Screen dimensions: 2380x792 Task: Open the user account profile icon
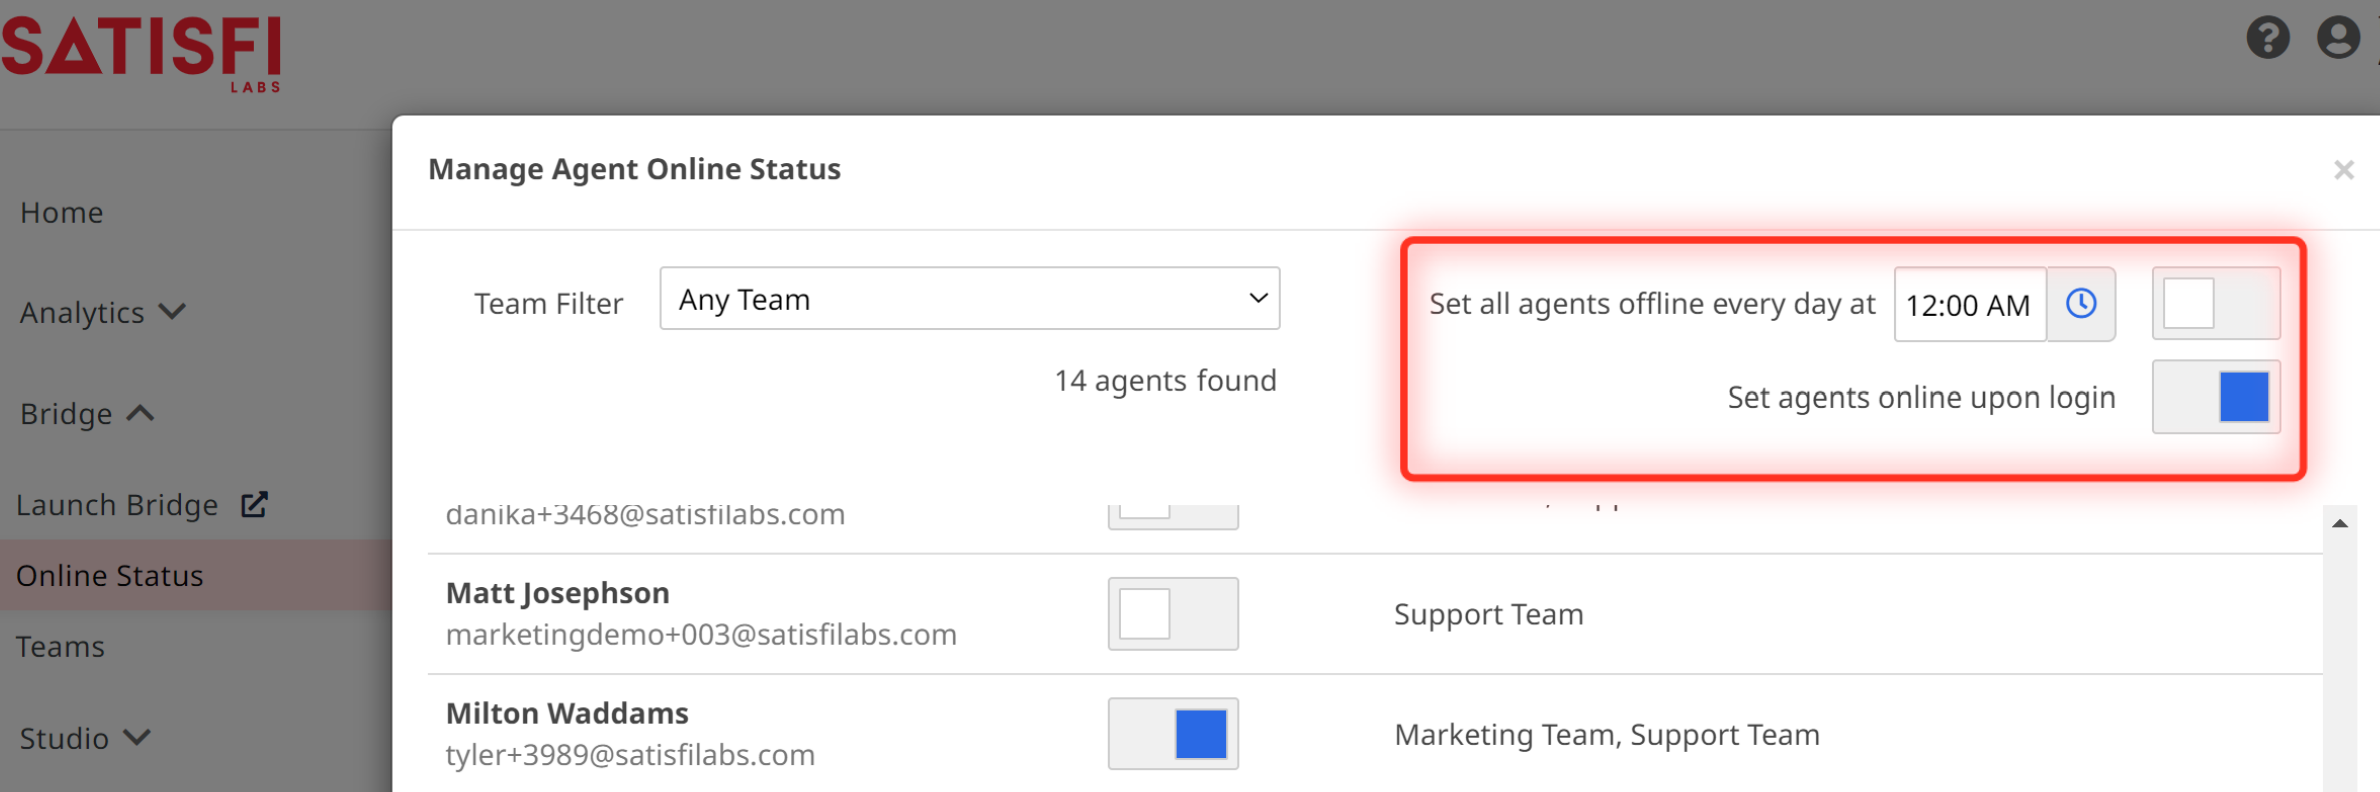(2338, 38)
